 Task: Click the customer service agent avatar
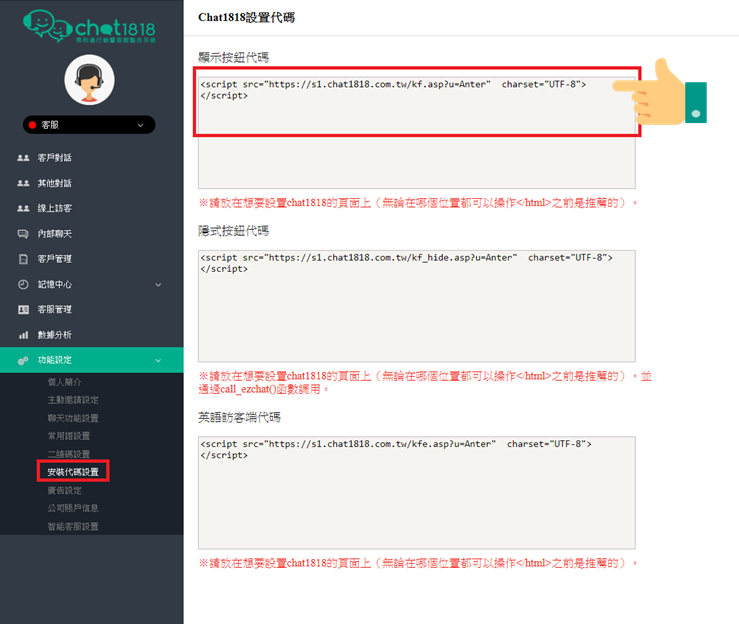click(x=89, y=80)
